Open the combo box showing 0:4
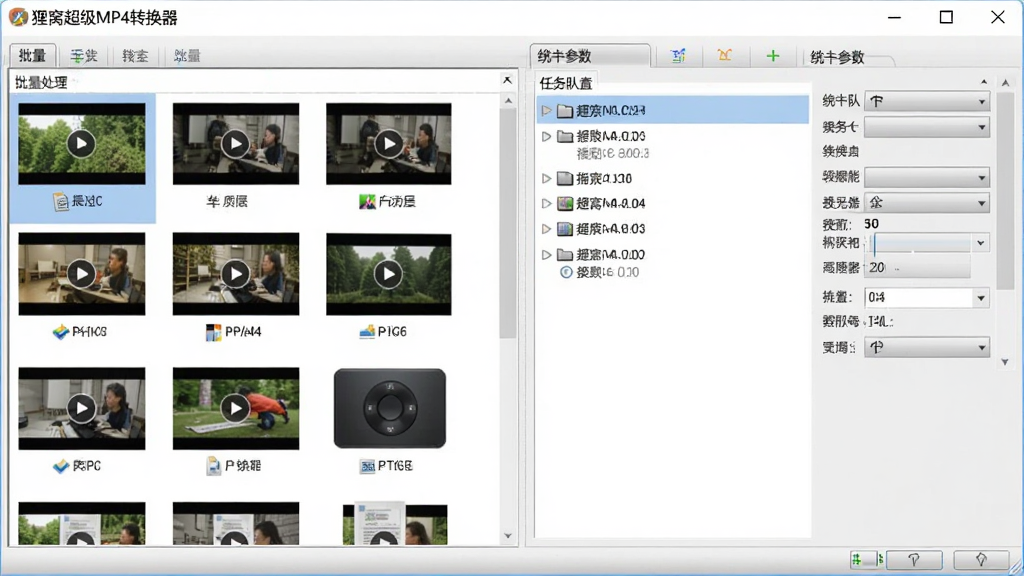This screenshot has height=576, width=1024. coord(927,298)
